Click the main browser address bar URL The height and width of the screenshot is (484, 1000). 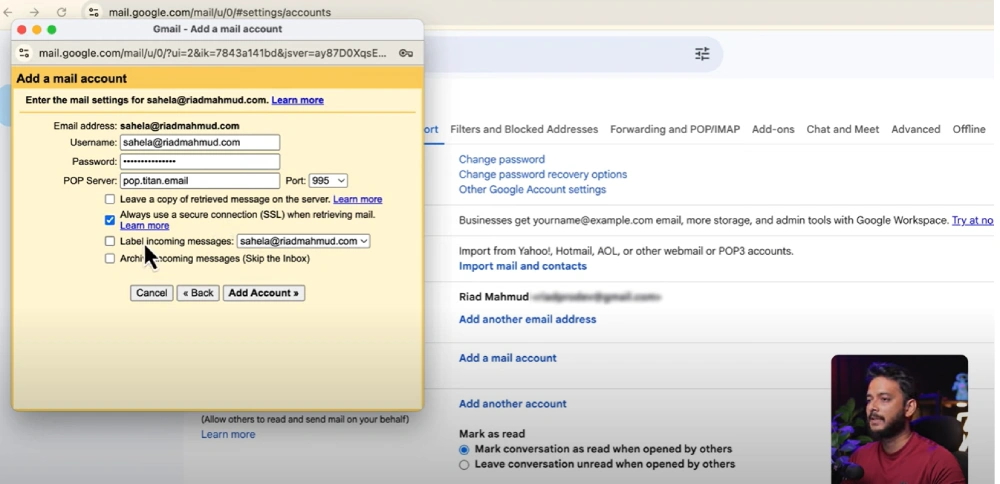tap(220, 12)
